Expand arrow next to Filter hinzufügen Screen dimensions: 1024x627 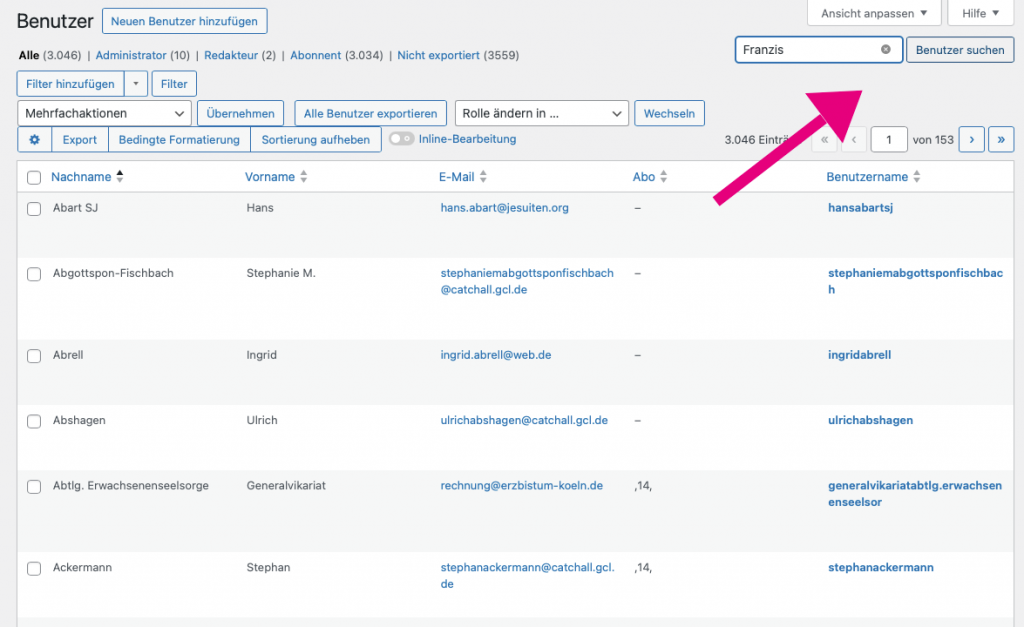click(135, 84)
